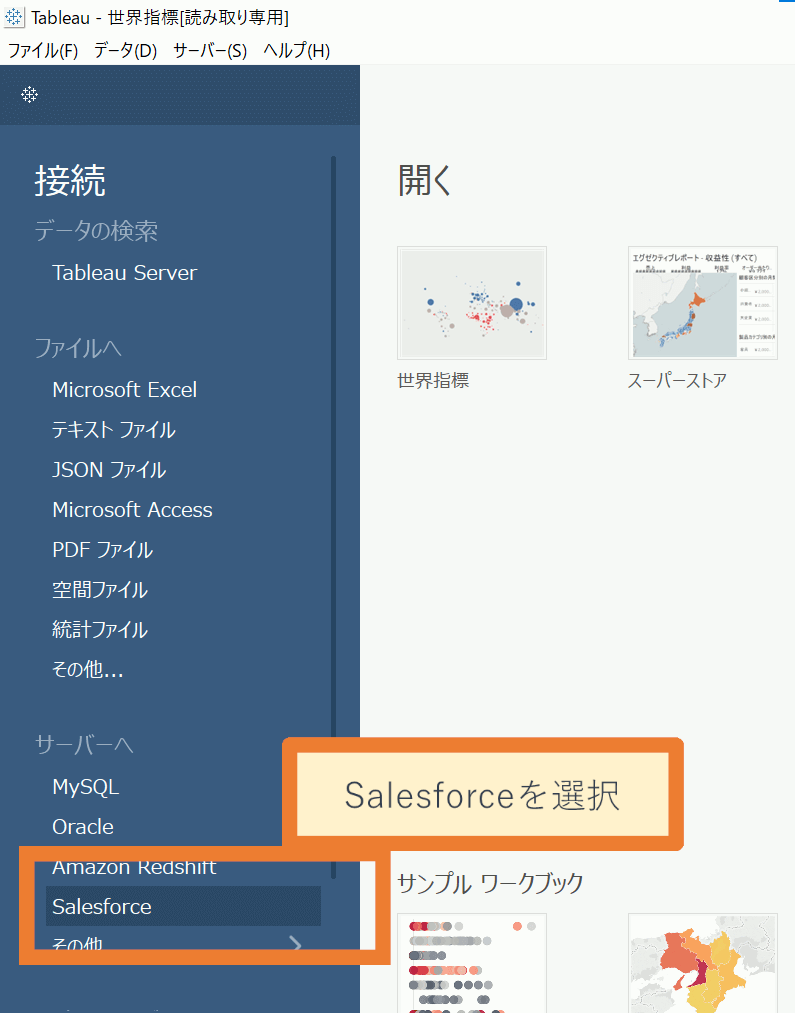Connect to the Oracle server
The width and height of the screenshot is (795, 1013).
point(83,827)
